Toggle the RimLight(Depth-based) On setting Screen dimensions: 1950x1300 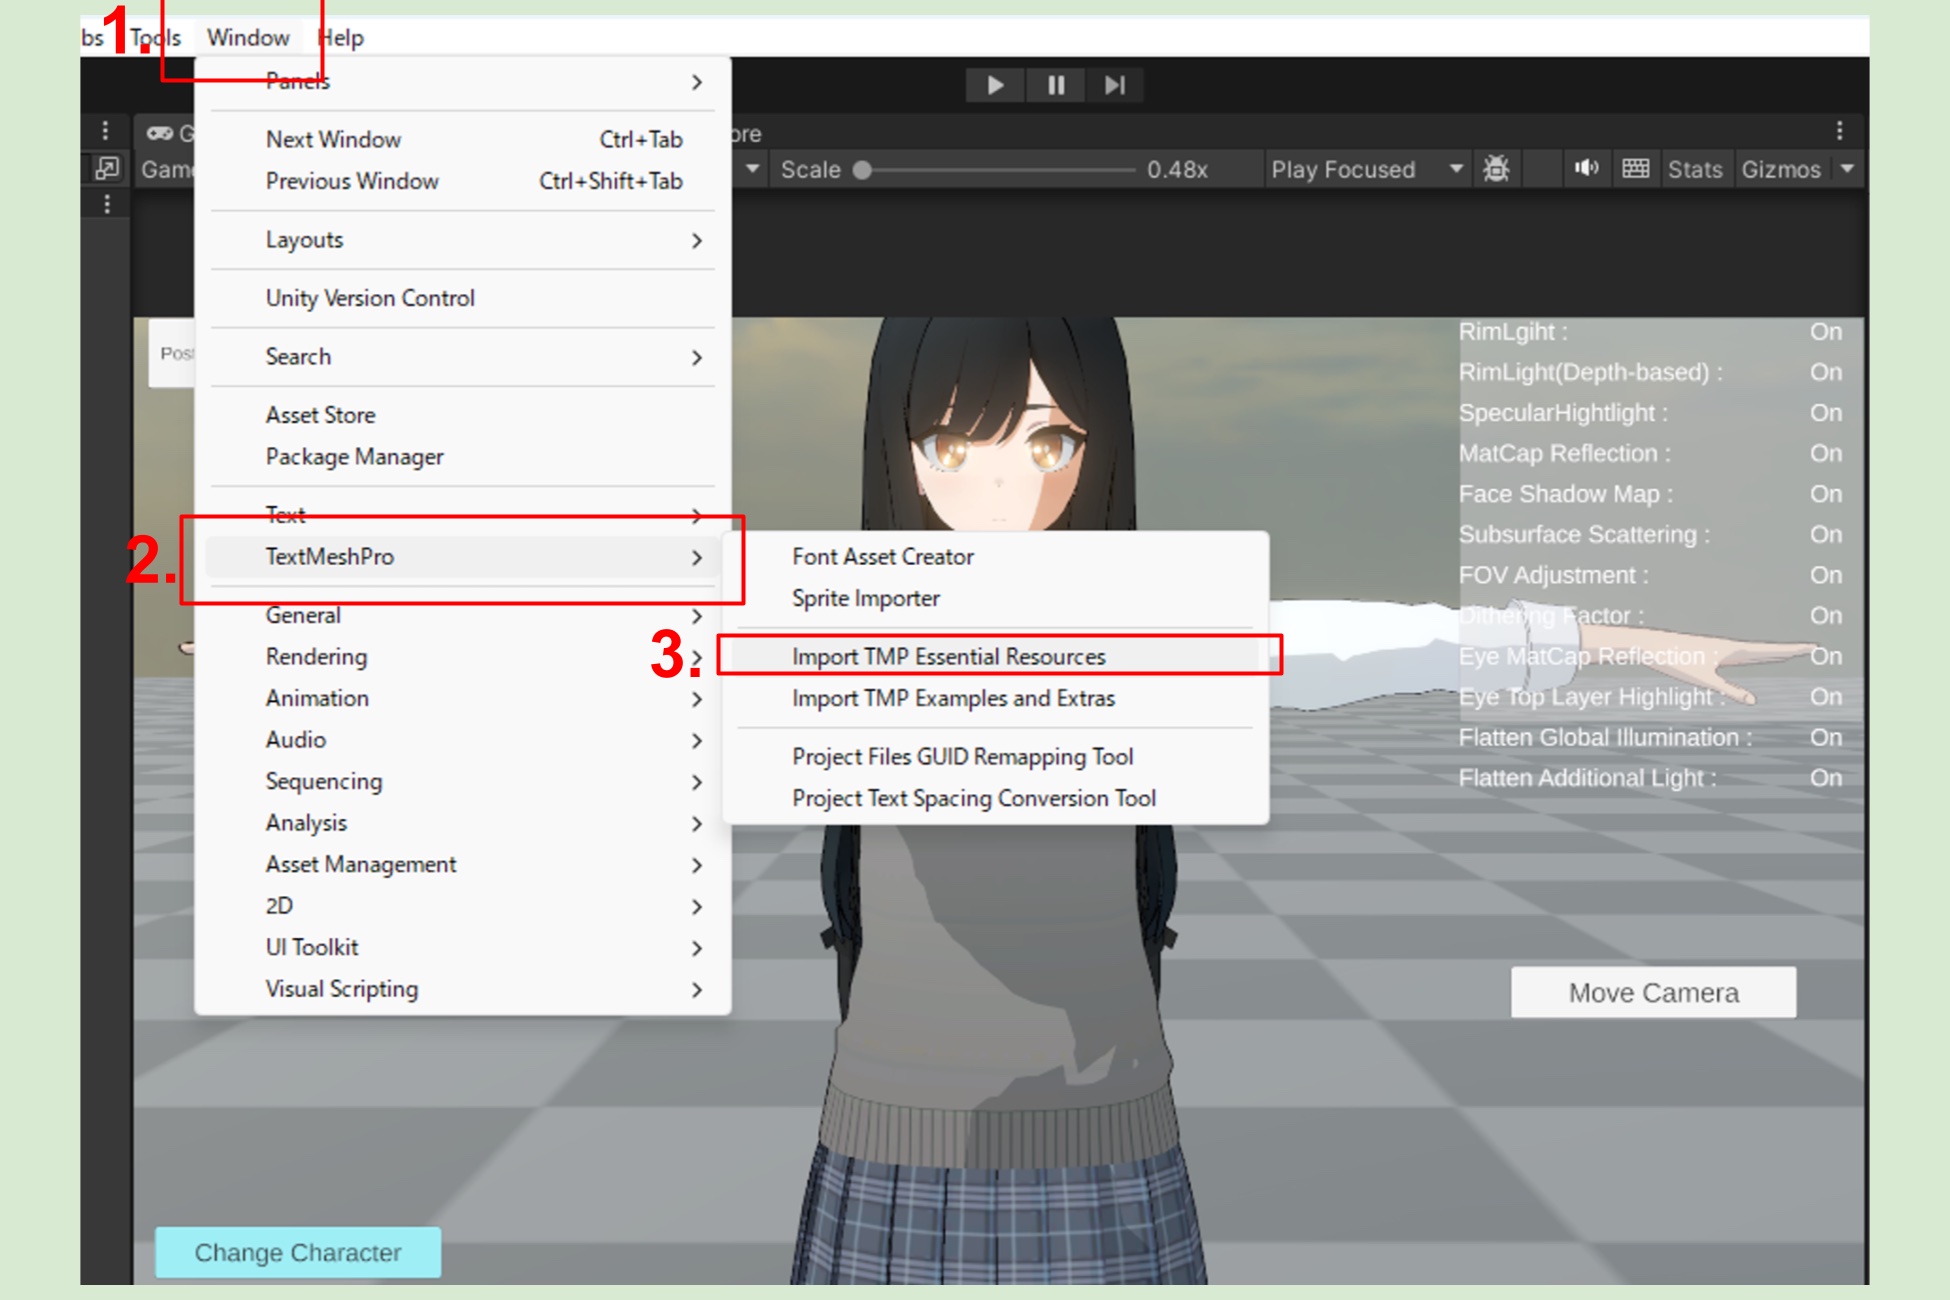click(1825, 372)
